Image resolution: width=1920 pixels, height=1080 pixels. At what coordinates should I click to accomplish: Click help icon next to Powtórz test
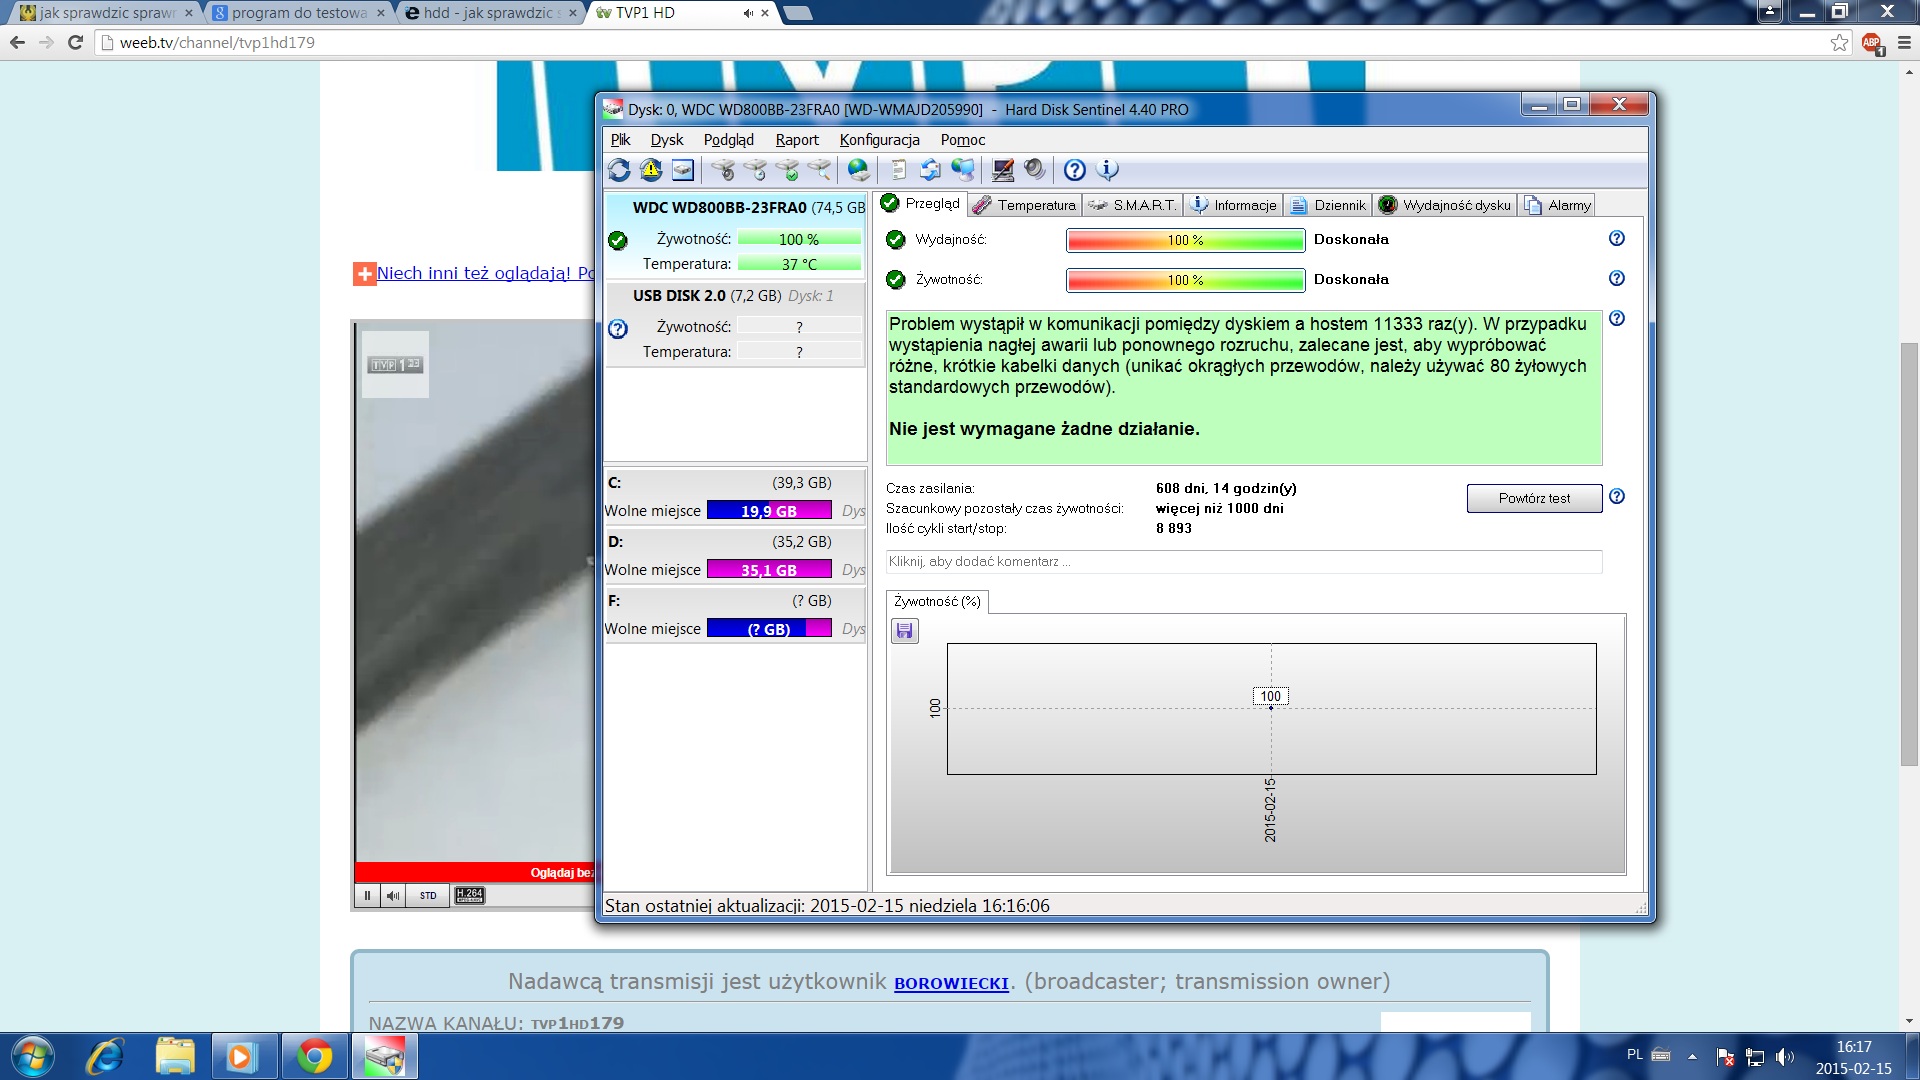(x=1617, y=496)
